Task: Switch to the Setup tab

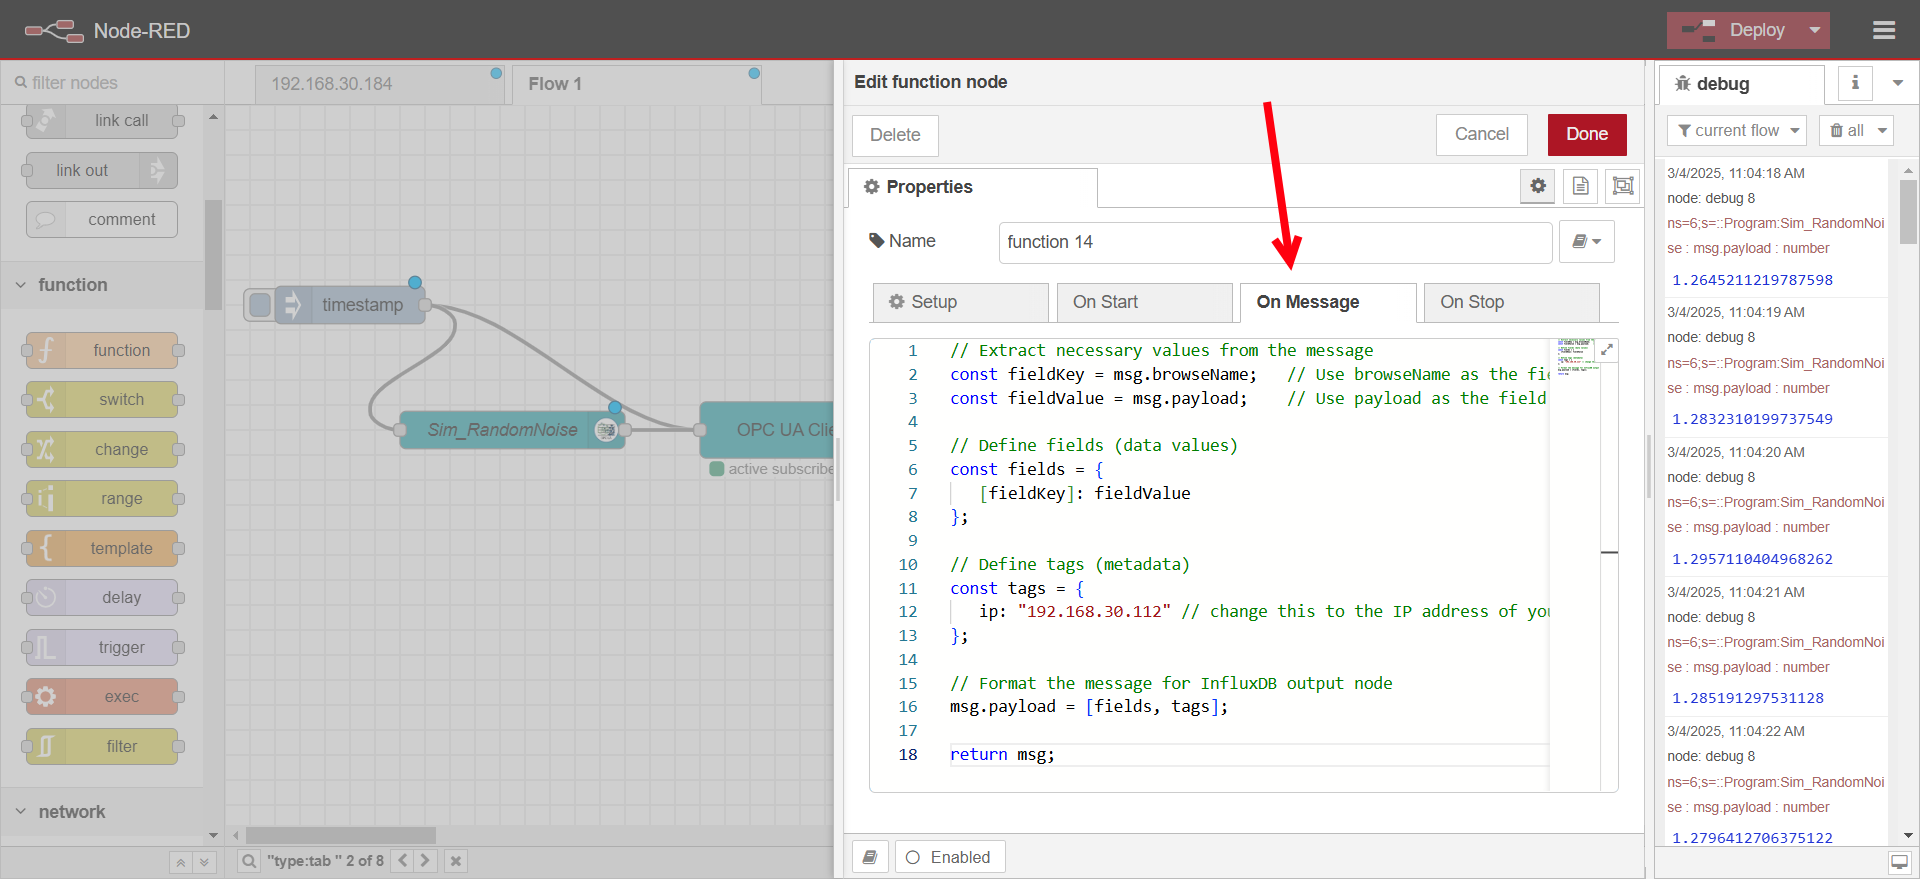Action: point(960,302)
